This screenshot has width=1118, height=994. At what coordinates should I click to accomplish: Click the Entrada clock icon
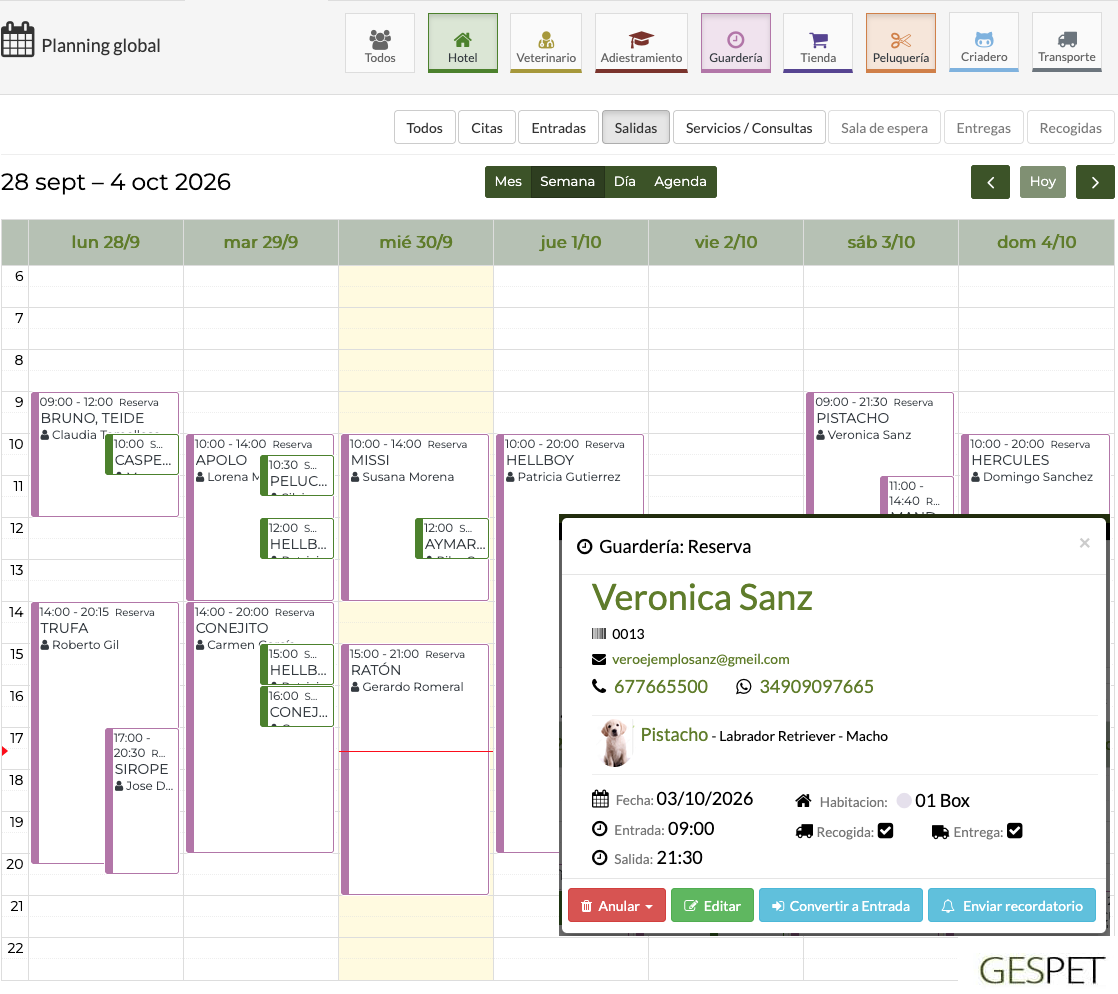(600, 829)
